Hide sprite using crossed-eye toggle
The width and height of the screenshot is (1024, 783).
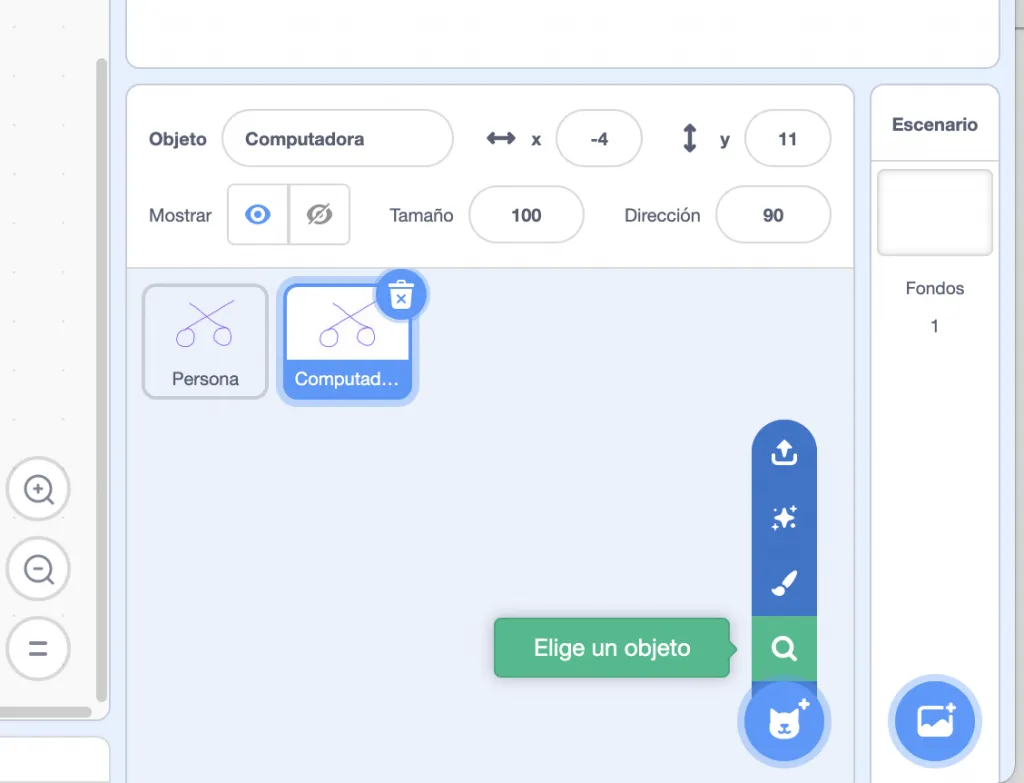(x=319, y=214)
